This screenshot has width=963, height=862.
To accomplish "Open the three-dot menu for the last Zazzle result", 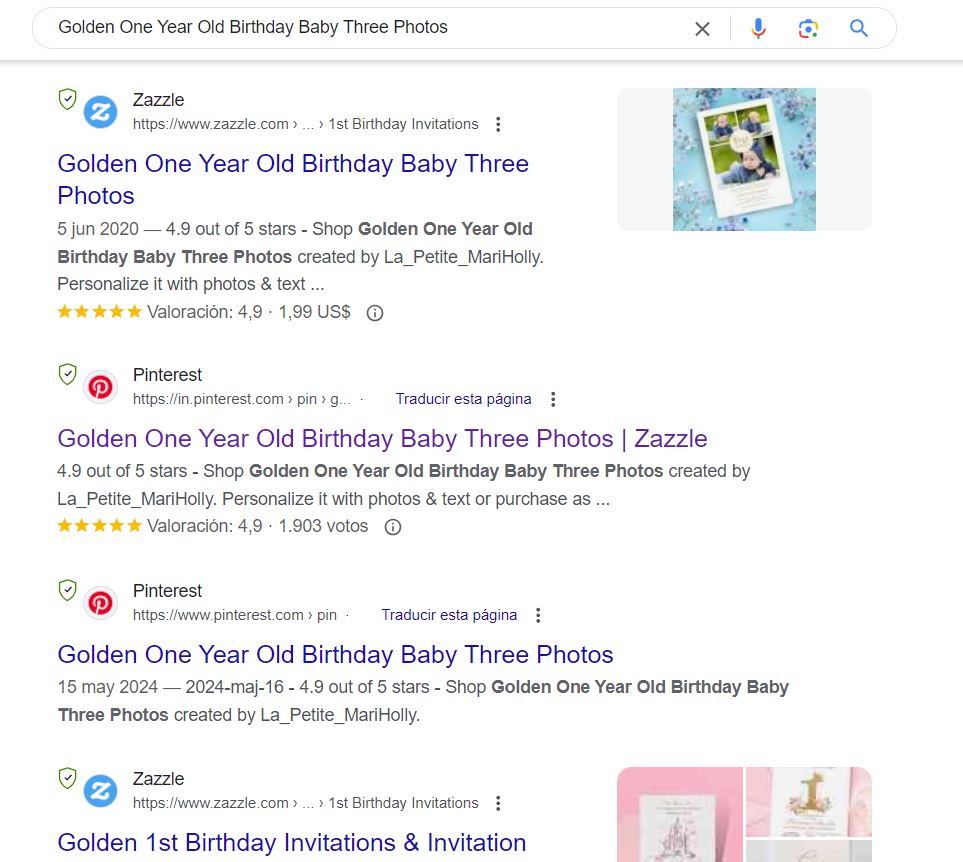I will pyautogui.click(x=498, y=803).
